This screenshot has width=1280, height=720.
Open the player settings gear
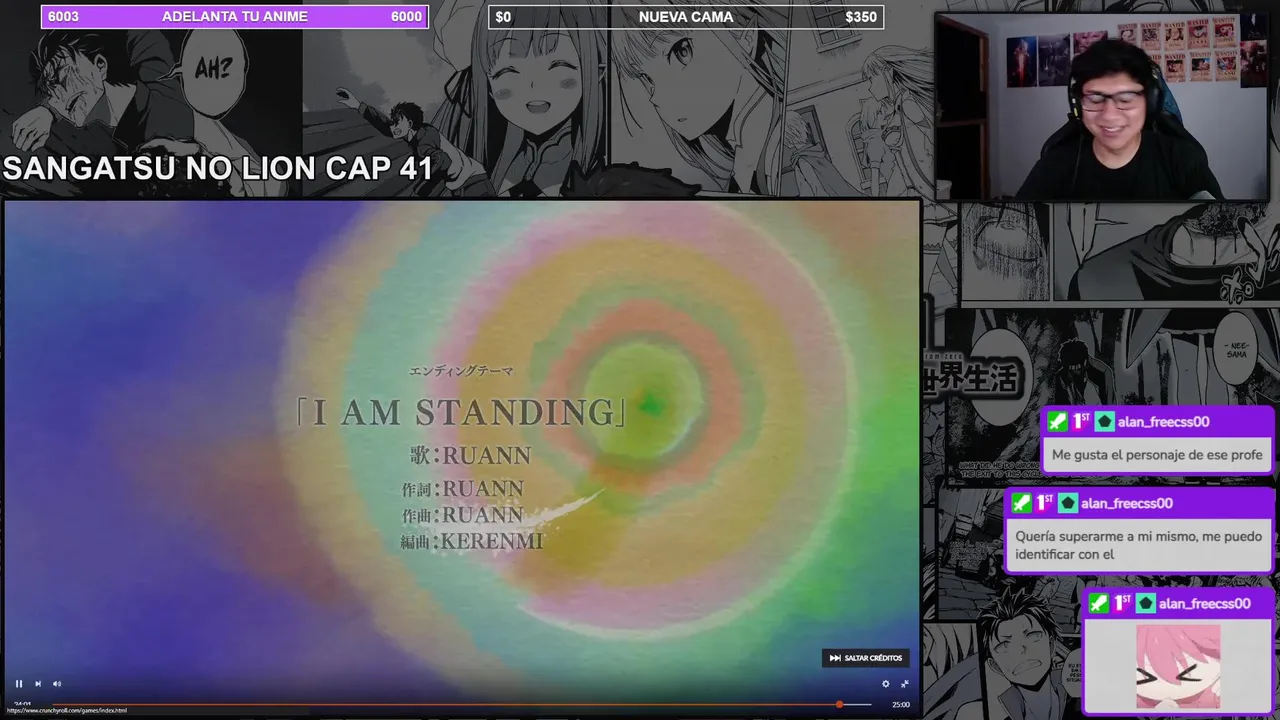[x=885, y=684]
